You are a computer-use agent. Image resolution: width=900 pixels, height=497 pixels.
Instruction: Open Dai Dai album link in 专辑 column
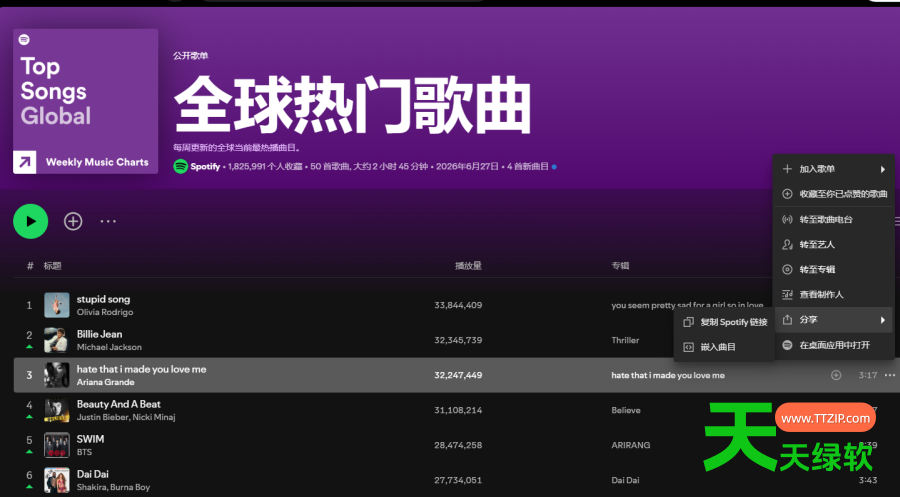[625, 480]
